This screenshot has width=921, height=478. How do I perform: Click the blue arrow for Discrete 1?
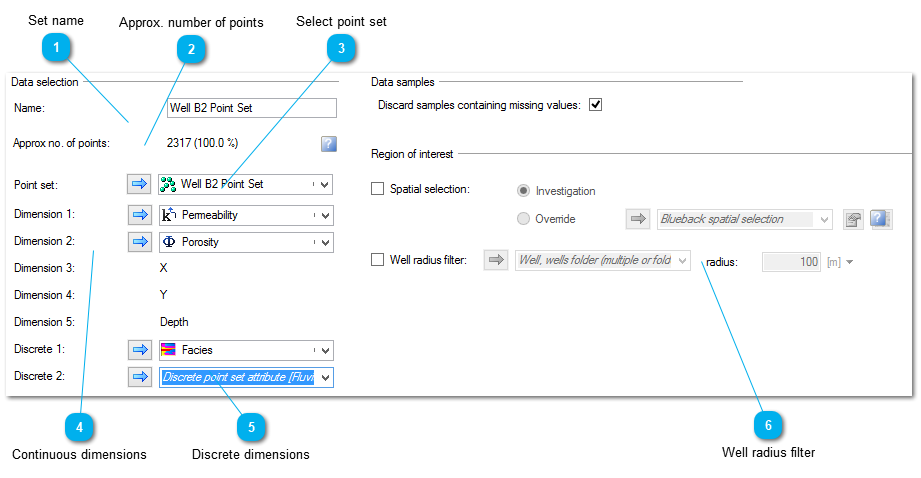(x=140, y=350)
